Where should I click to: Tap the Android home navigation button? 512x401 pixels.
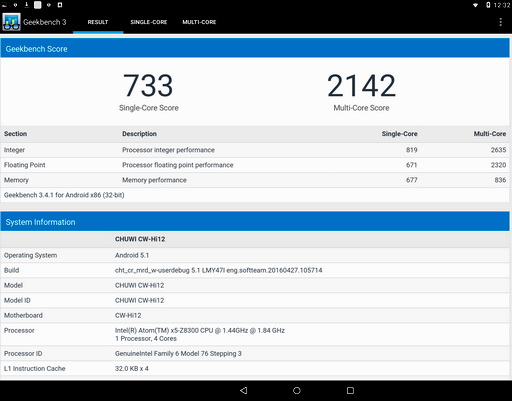pos(297,390)
